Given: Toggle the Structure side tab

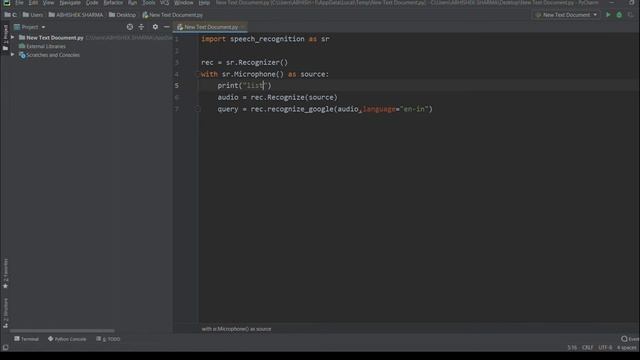Looking at the screenshot, I should 5,313.
